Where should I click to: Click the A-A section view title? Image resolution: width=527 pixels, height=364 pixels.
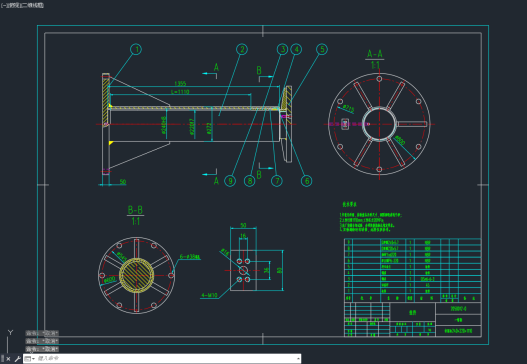[x=375, y=54]
